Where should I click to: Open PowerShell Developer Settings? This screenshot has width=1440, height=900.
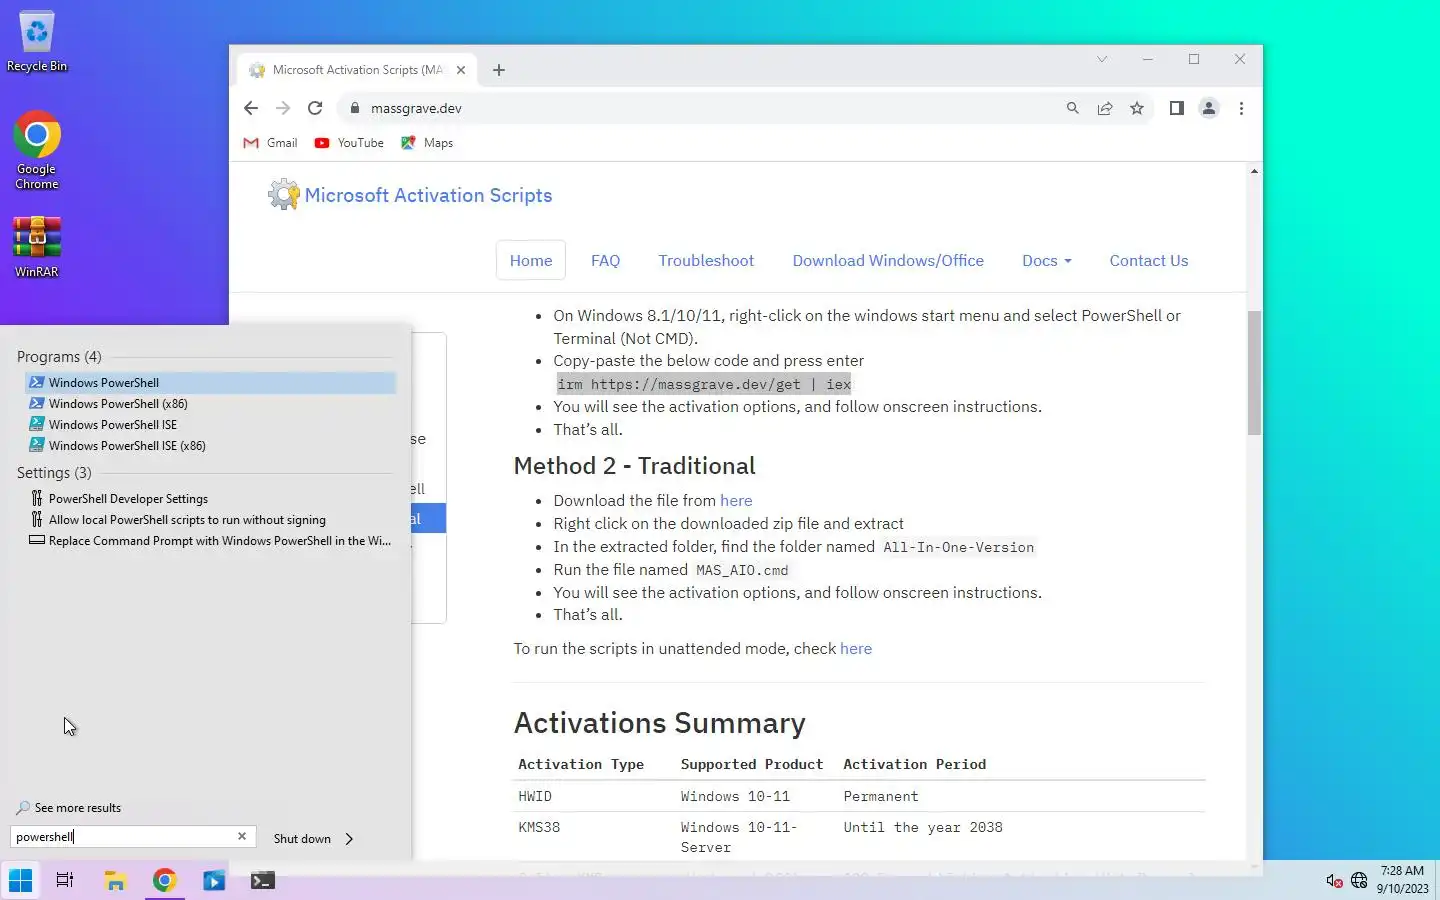tap(210, 498)
